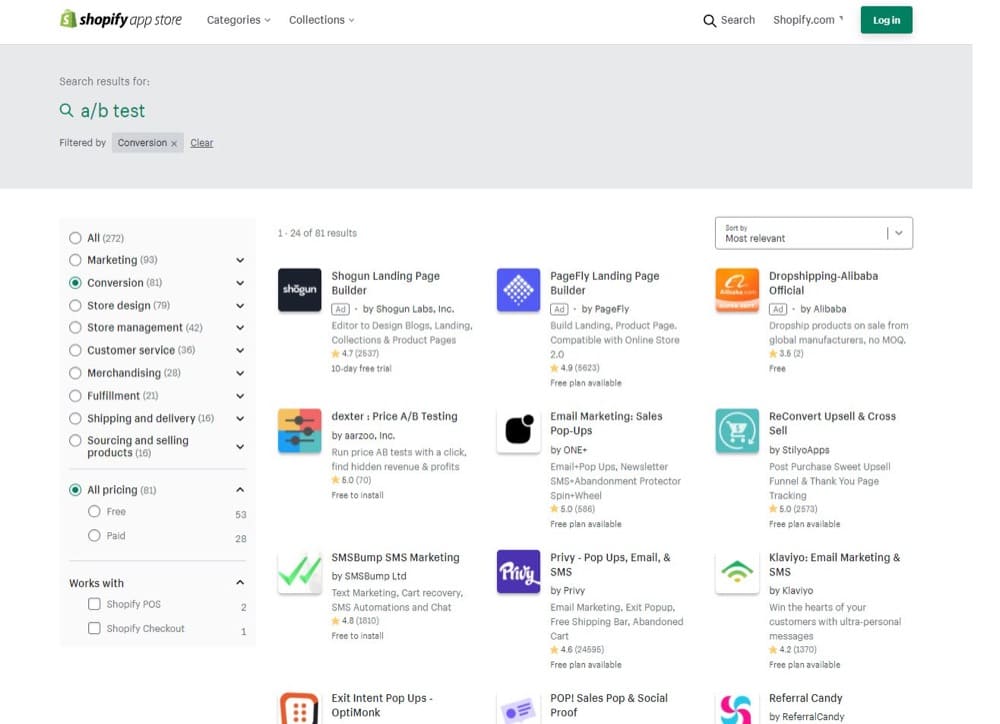1000x724 pixels.
Task: Click the Dropshipping-Alibaba Official app icon
Action: click(x=737, y=290)
